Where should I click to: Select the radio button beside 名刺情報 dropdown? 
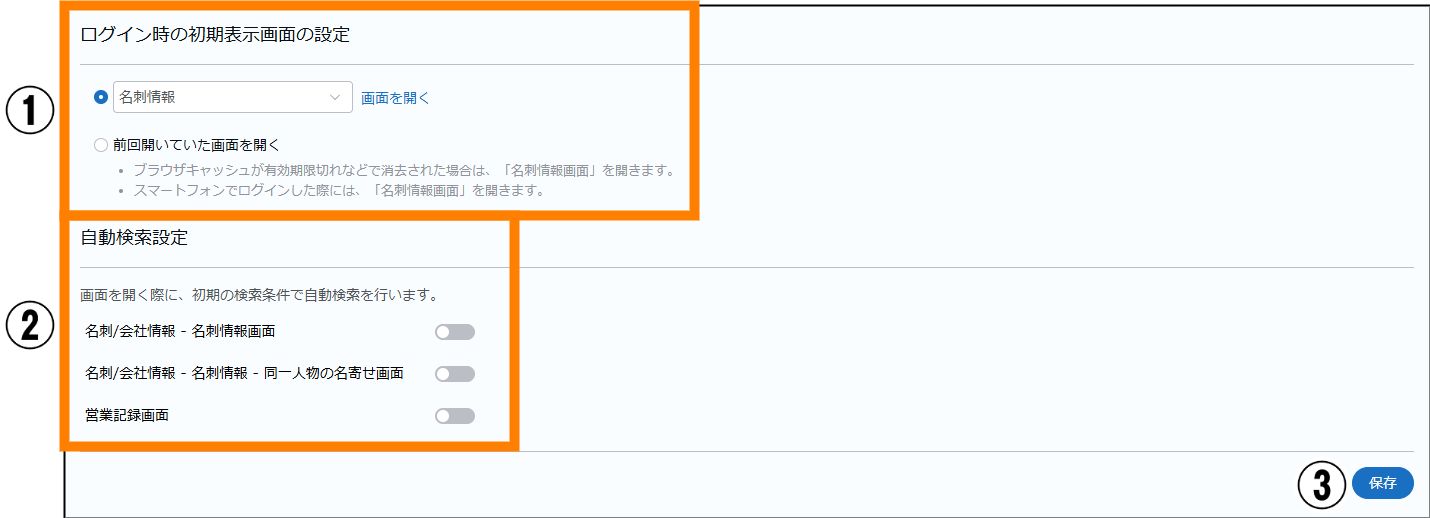click(x=100, y=97)
